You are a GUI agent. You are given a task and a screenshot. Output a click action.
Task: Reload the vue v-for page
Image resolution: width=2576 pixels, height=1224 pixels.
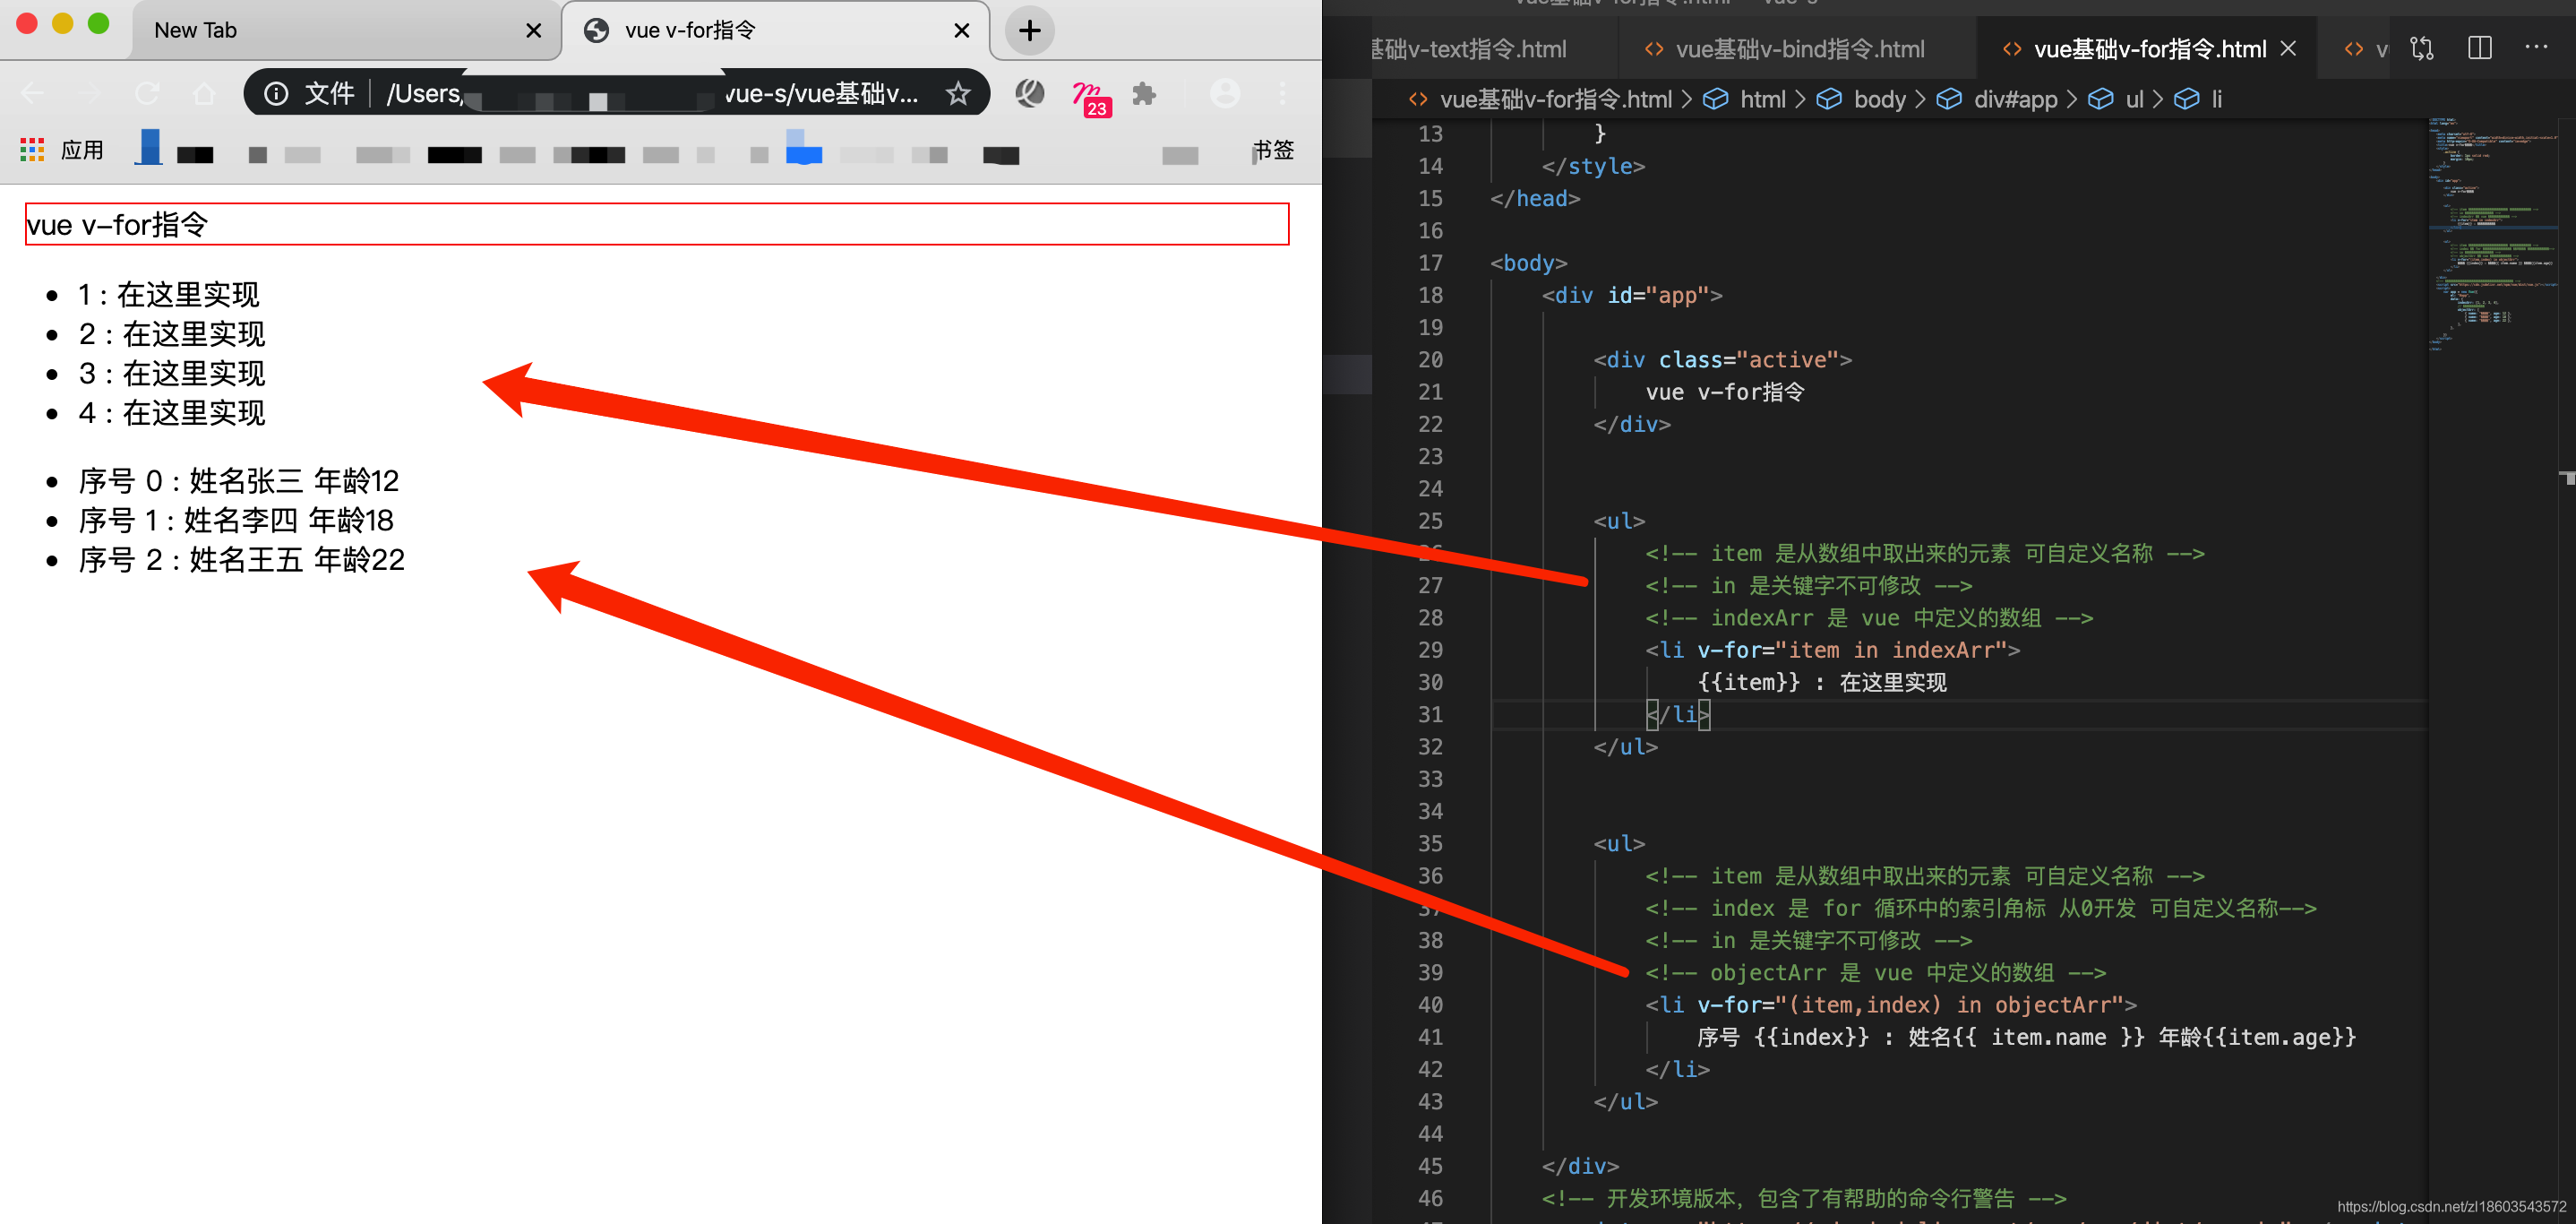(147, 94)
